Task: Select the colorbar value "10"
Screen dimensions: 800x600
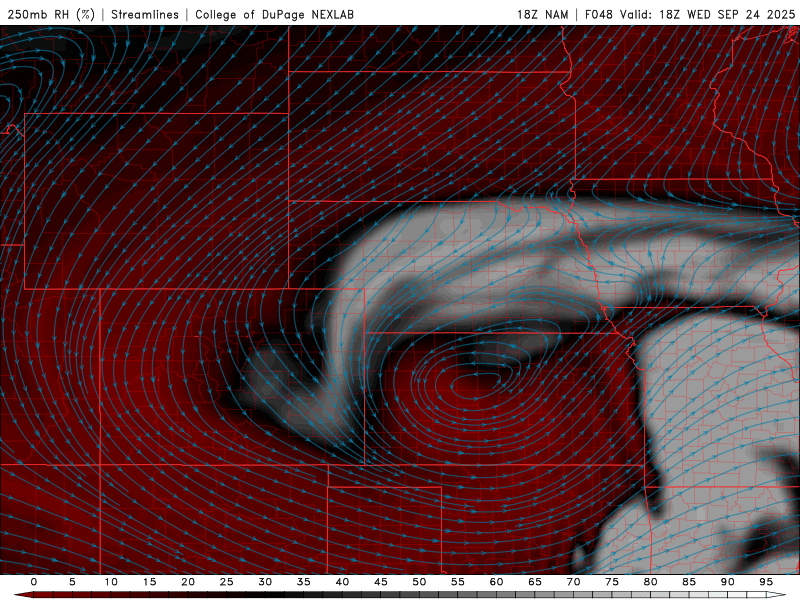Action: [x=111, y=582]
